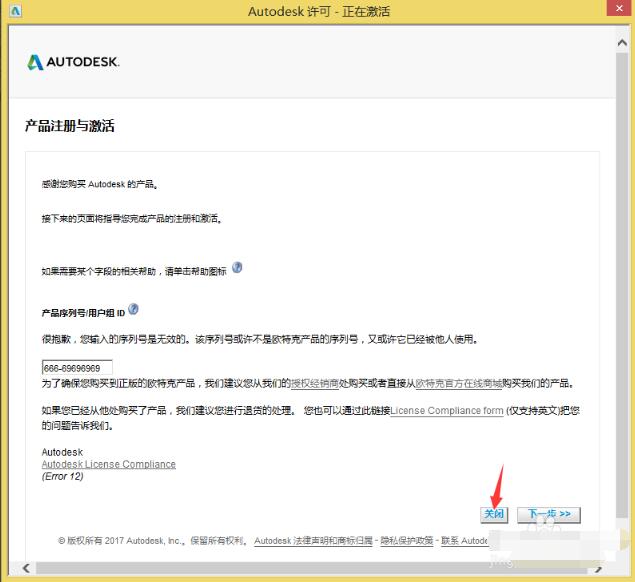Click the help icon after the field-help sentence
This screenshot has height=582, width=635.
tap(237, 268)
